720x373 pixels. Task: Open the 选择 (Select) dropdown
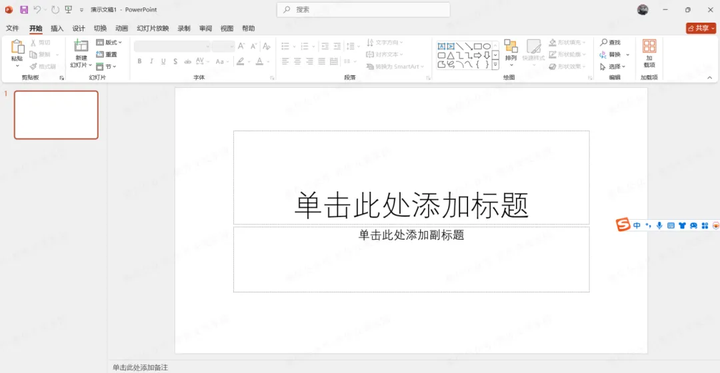[x=613, y=67]
